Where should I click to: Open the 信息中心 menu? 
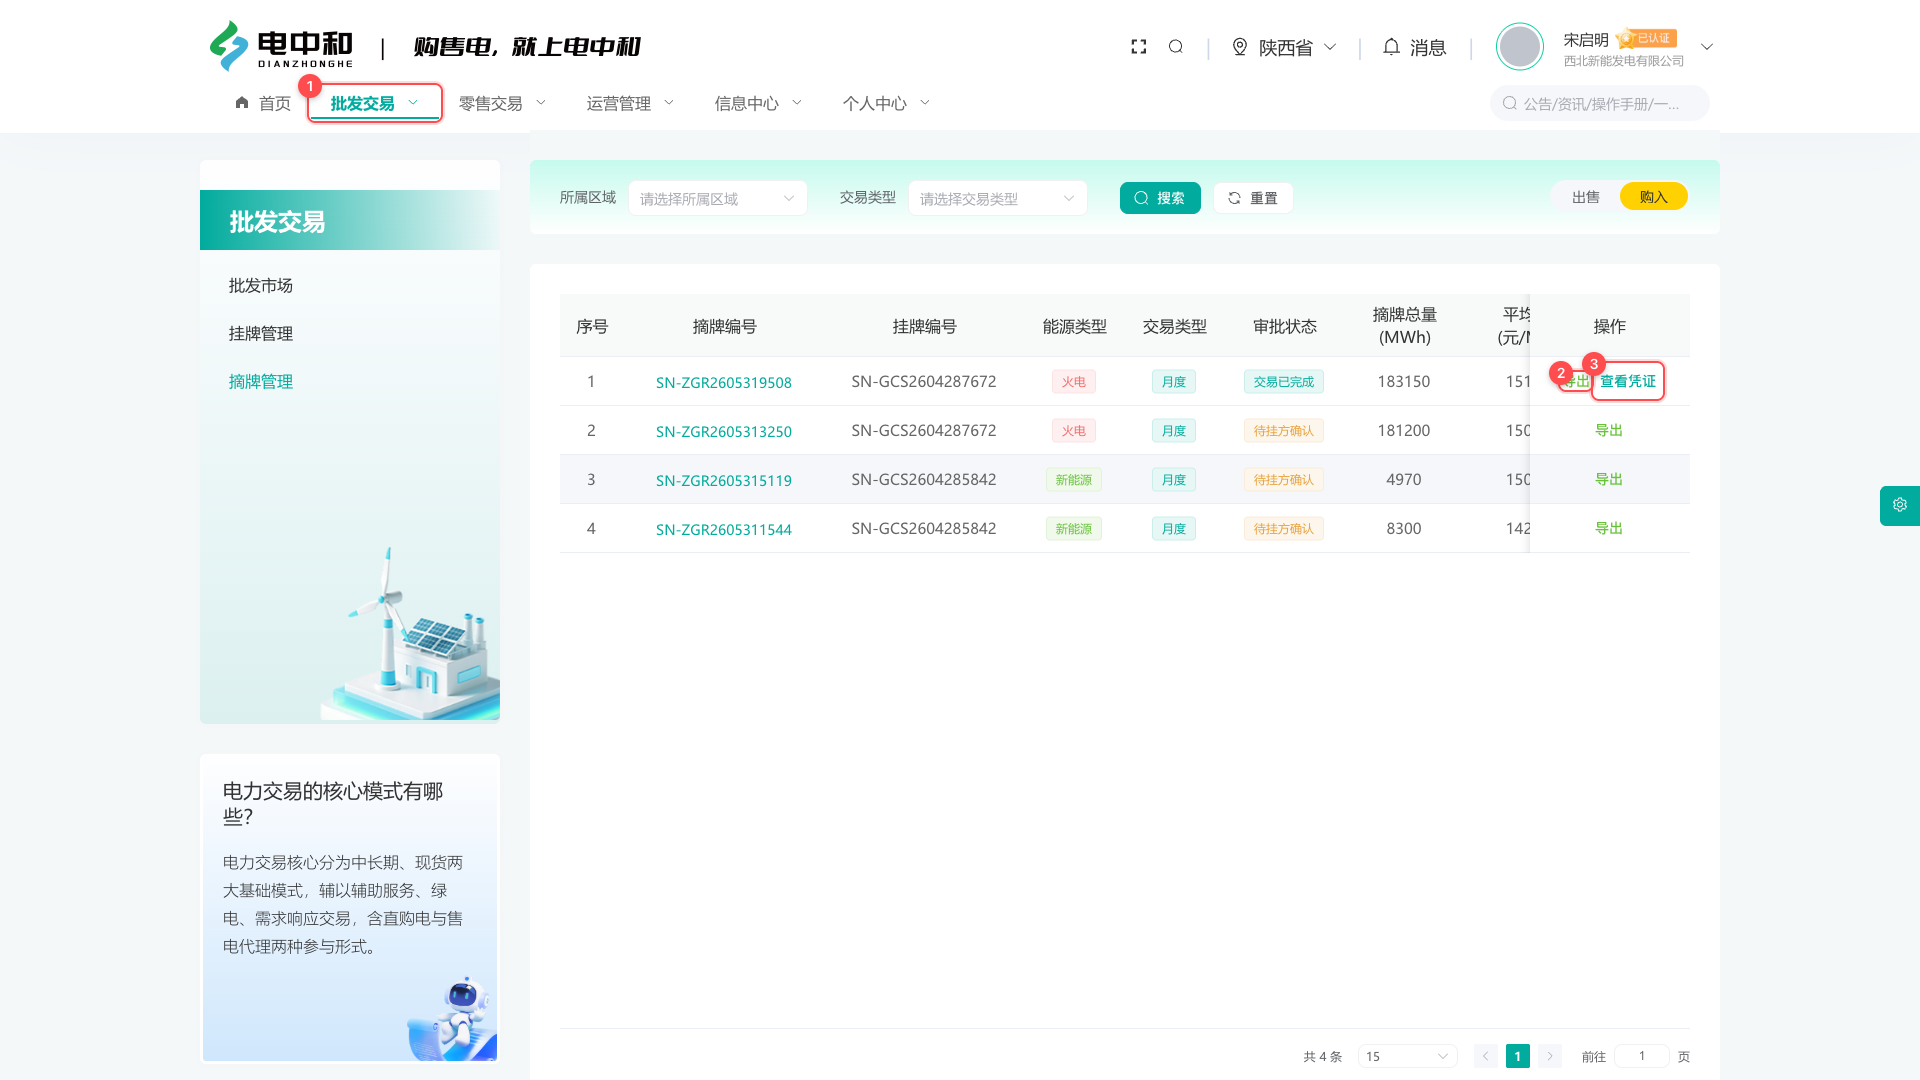point(758,103)
